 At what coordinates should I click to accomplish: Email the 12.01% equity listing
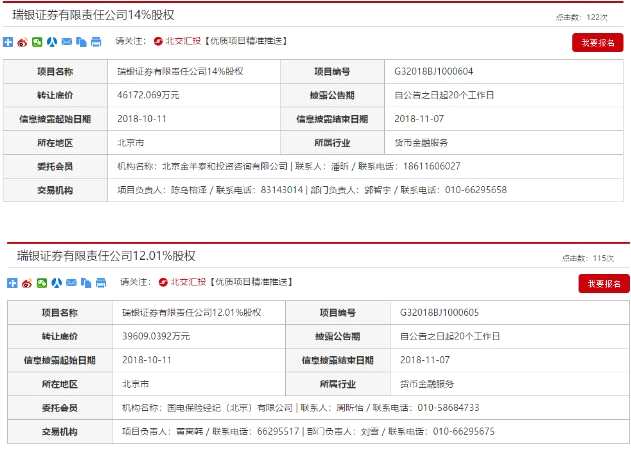(x=71, y=283)
